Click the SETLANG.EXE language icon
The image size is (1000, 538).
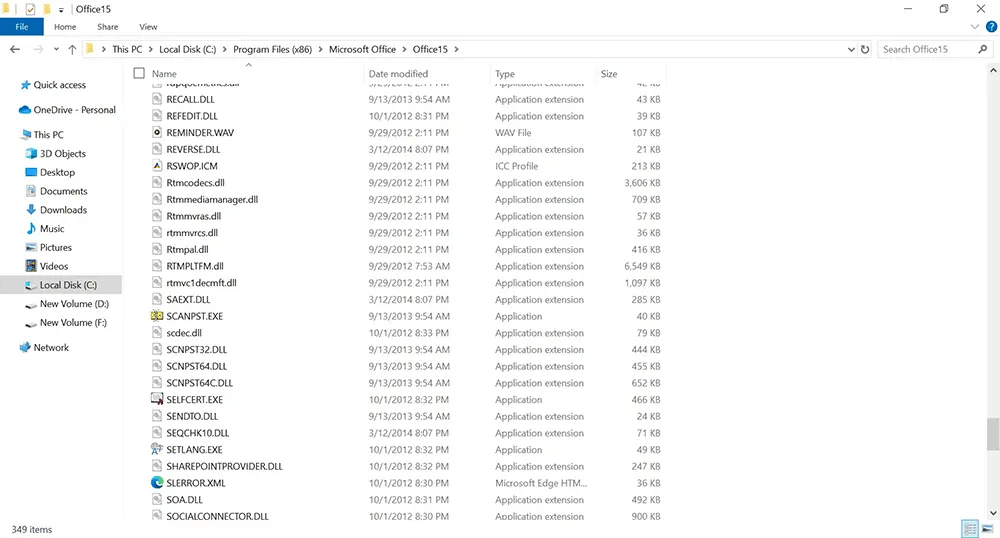(x=157, y=449)
